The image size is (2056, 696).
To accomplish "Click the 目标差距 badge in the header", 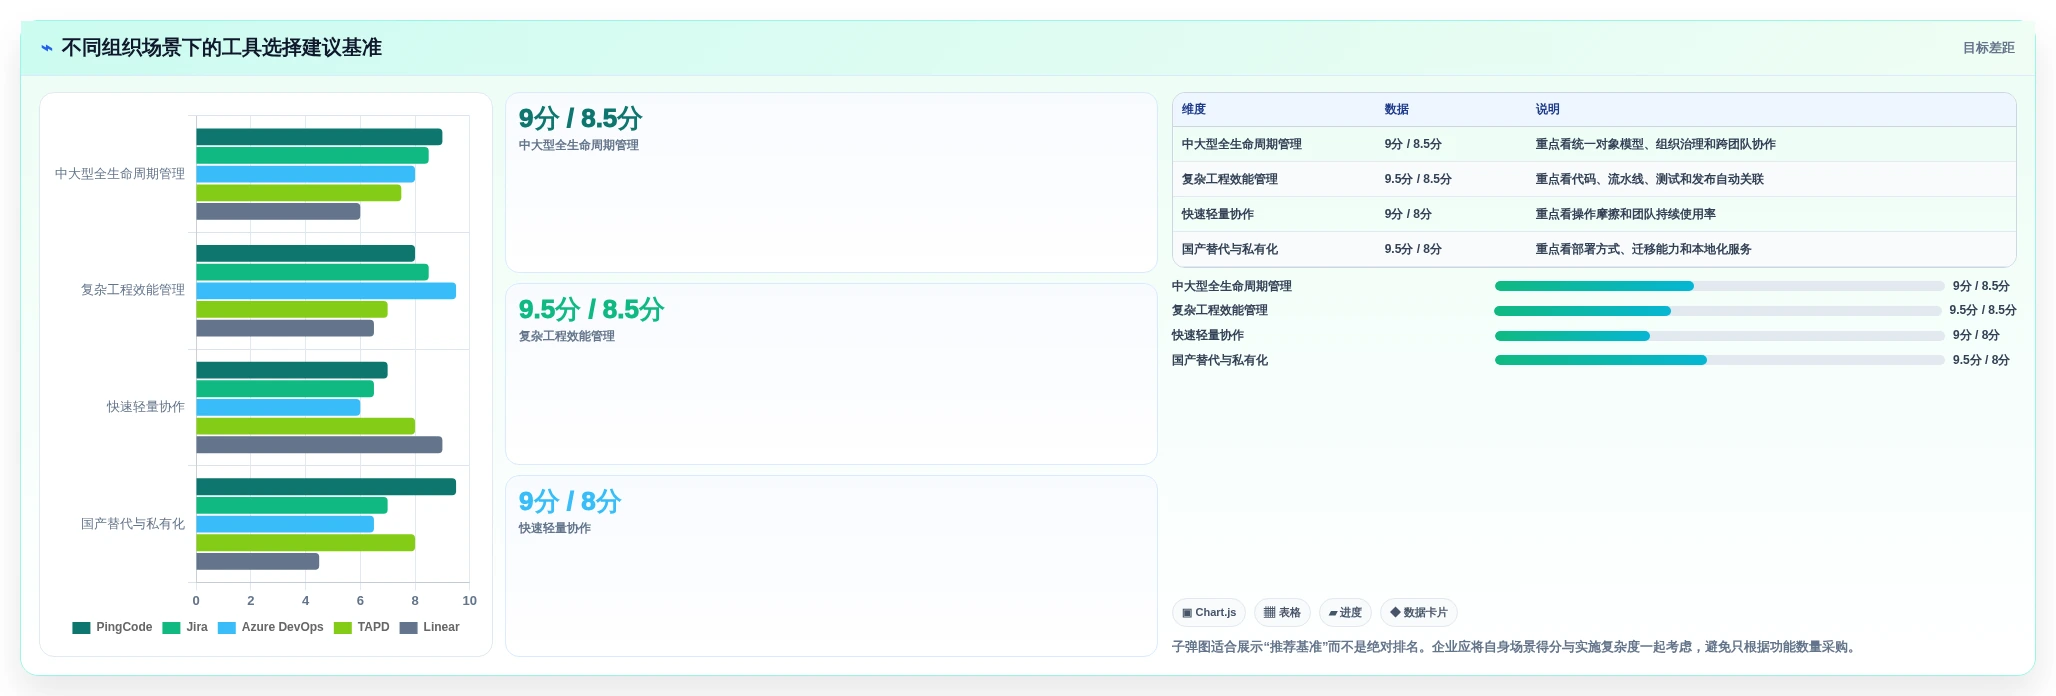I will 1988,48.
